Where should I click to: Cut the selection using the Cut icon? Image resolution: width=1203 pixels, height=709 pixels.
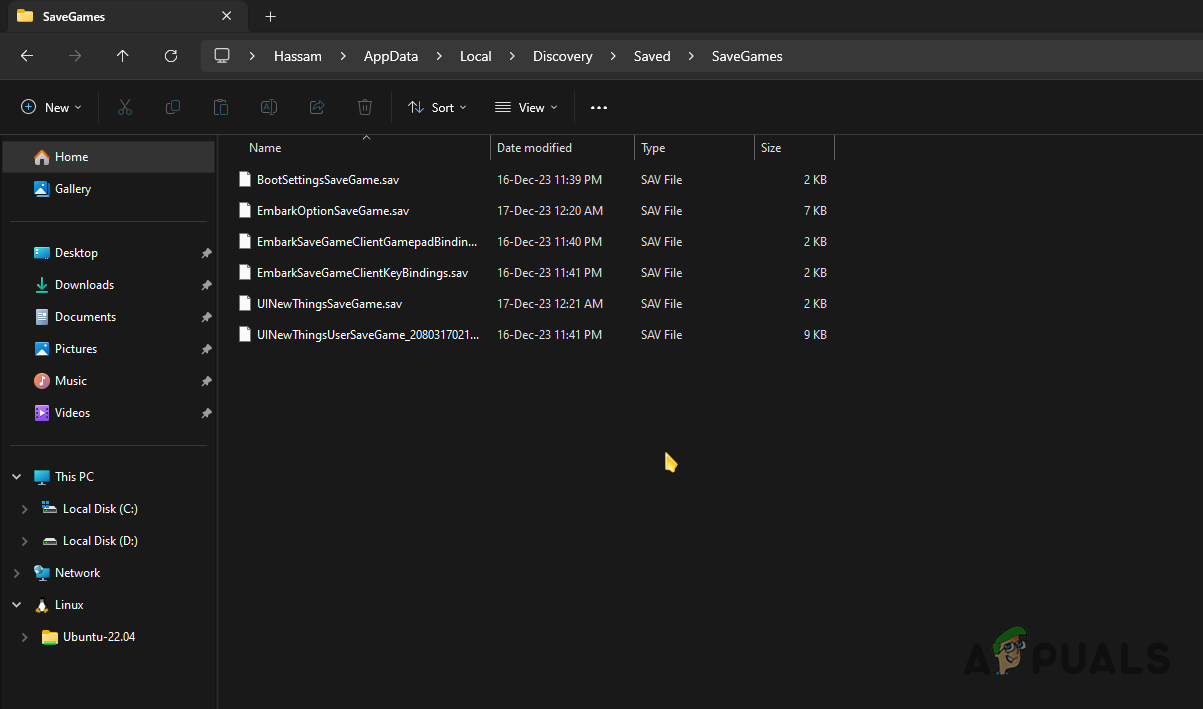click(x=124, y=107)
